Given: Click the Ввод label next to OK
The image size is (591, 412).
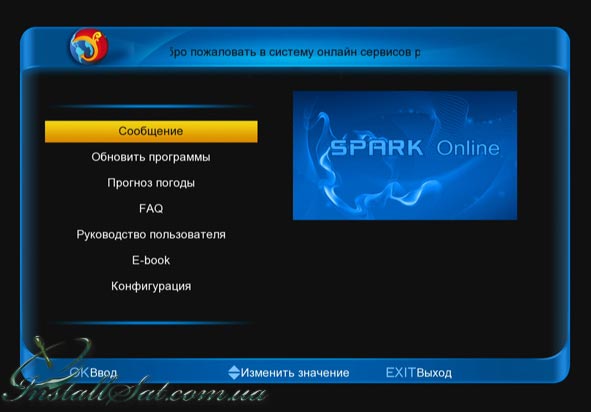Looking at the screenshot, I should [x=103, y=373].
